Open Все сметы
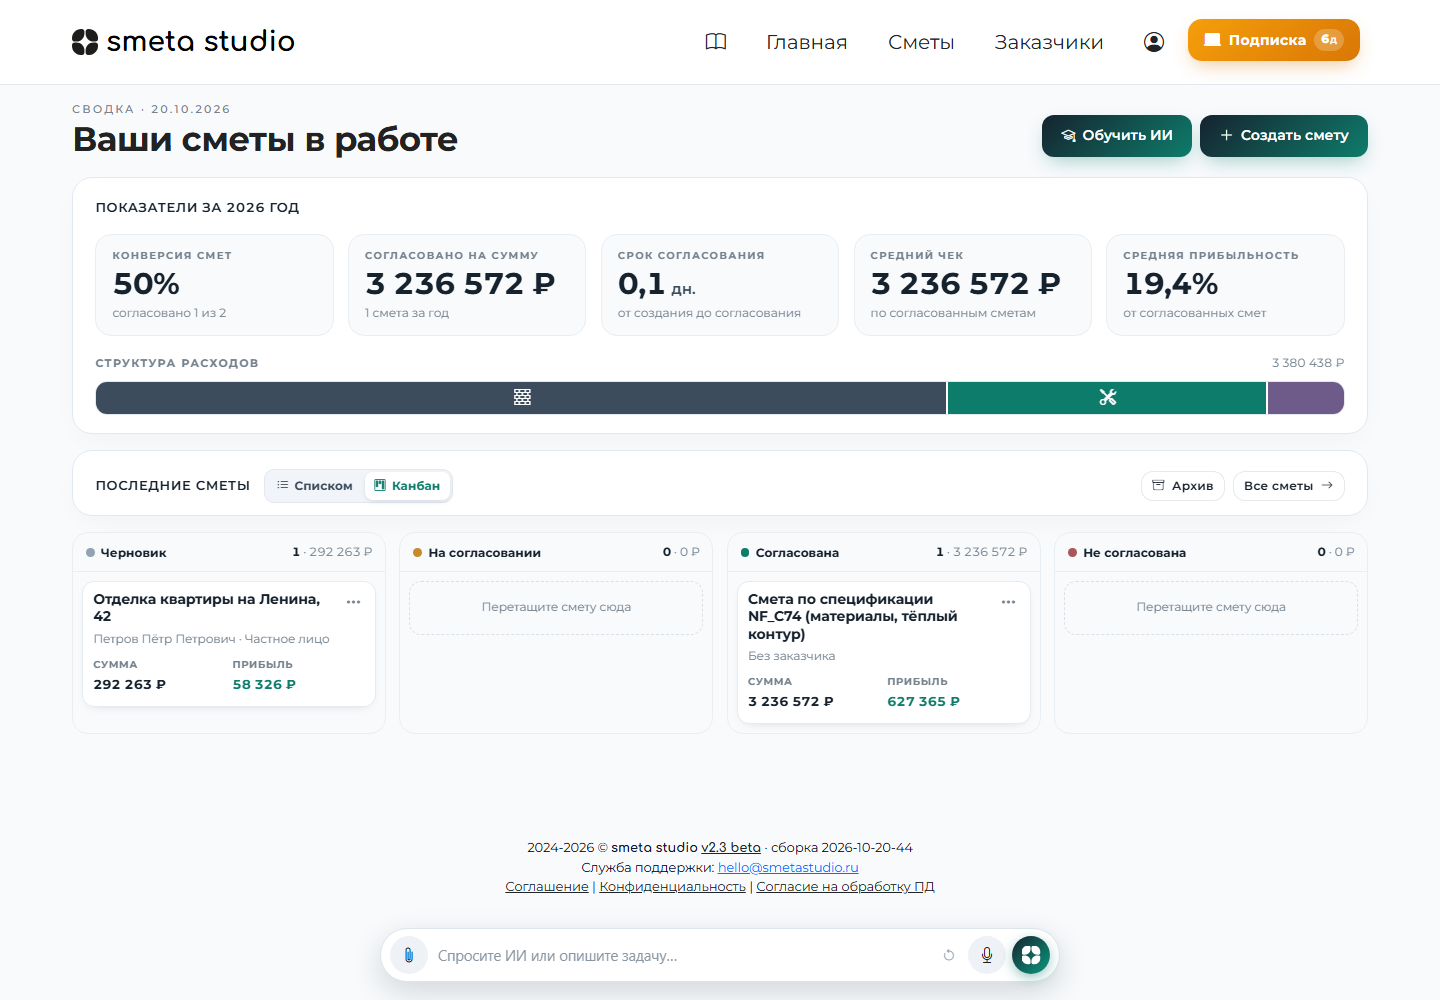 (1289, 486)
